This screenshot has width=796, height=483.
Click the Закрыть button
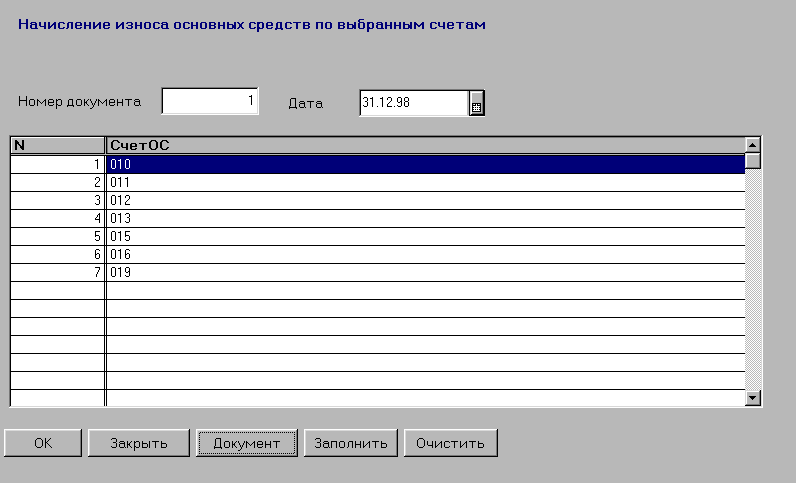[x=139, y=443]
